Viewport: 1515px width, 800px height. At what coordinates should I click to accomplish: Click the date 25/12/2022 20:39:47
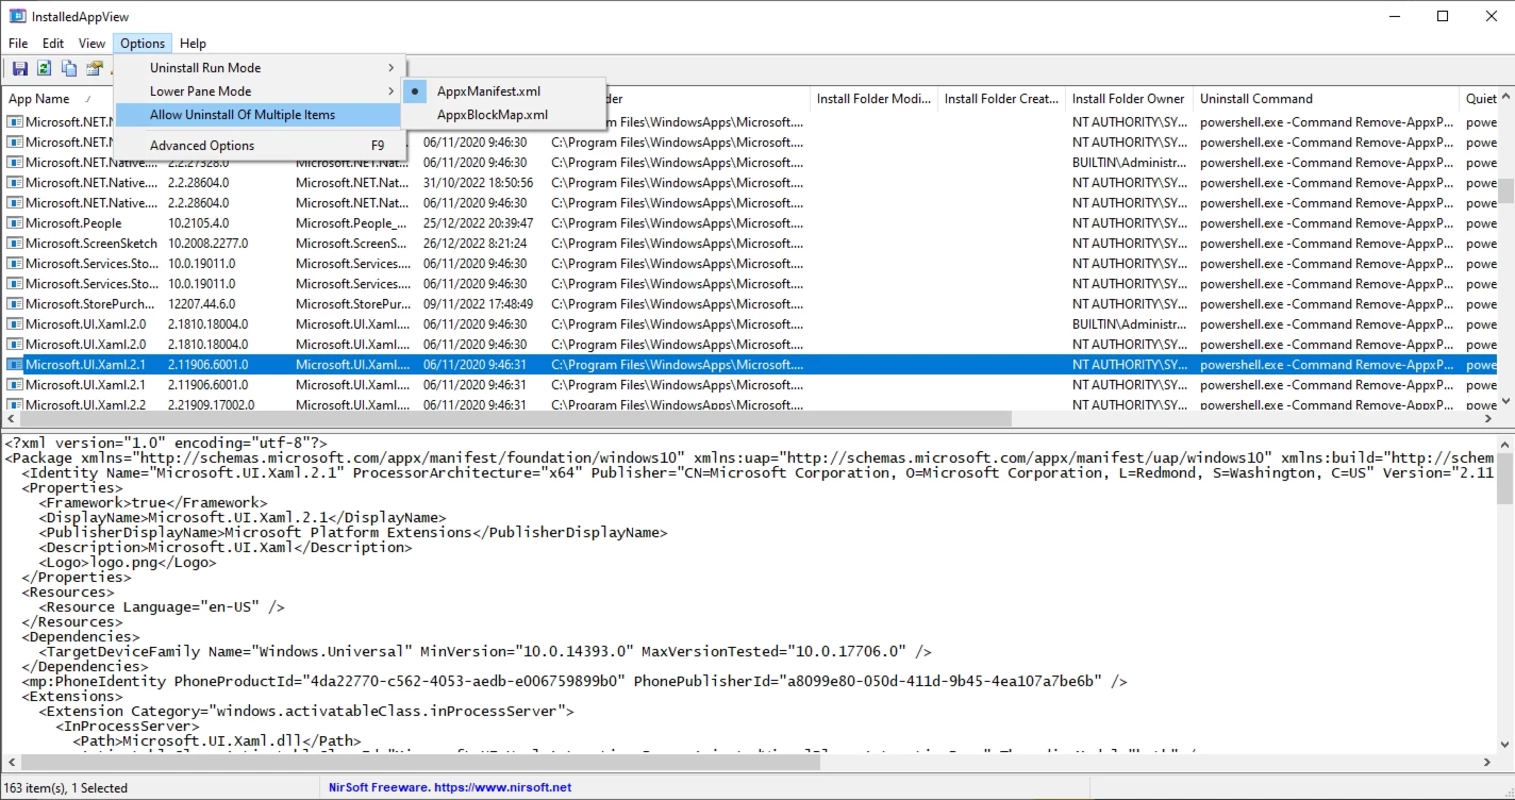(x=478, y=223)
